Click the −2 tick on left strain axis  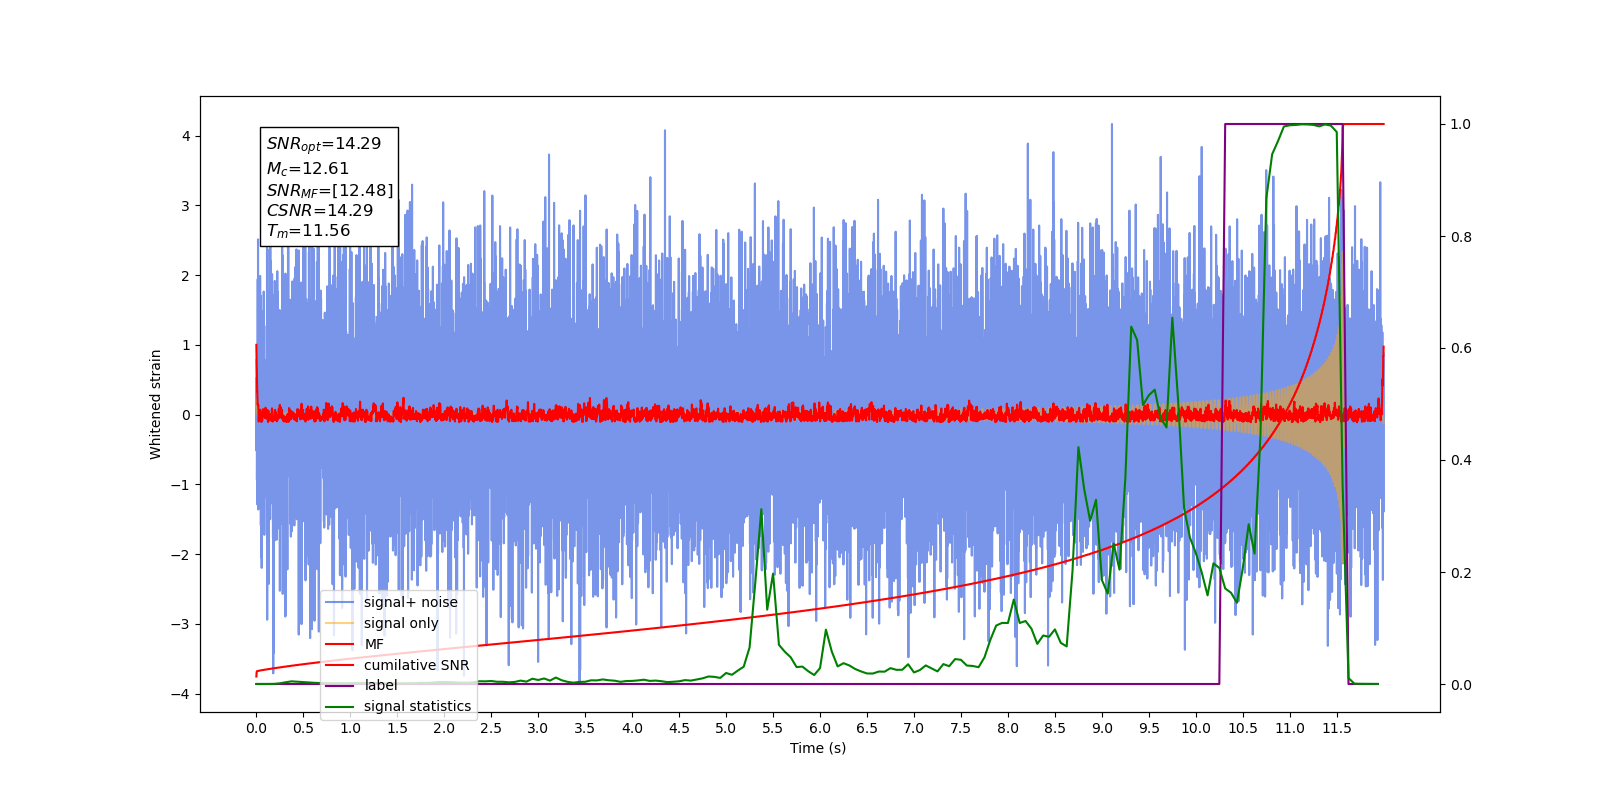181,555
